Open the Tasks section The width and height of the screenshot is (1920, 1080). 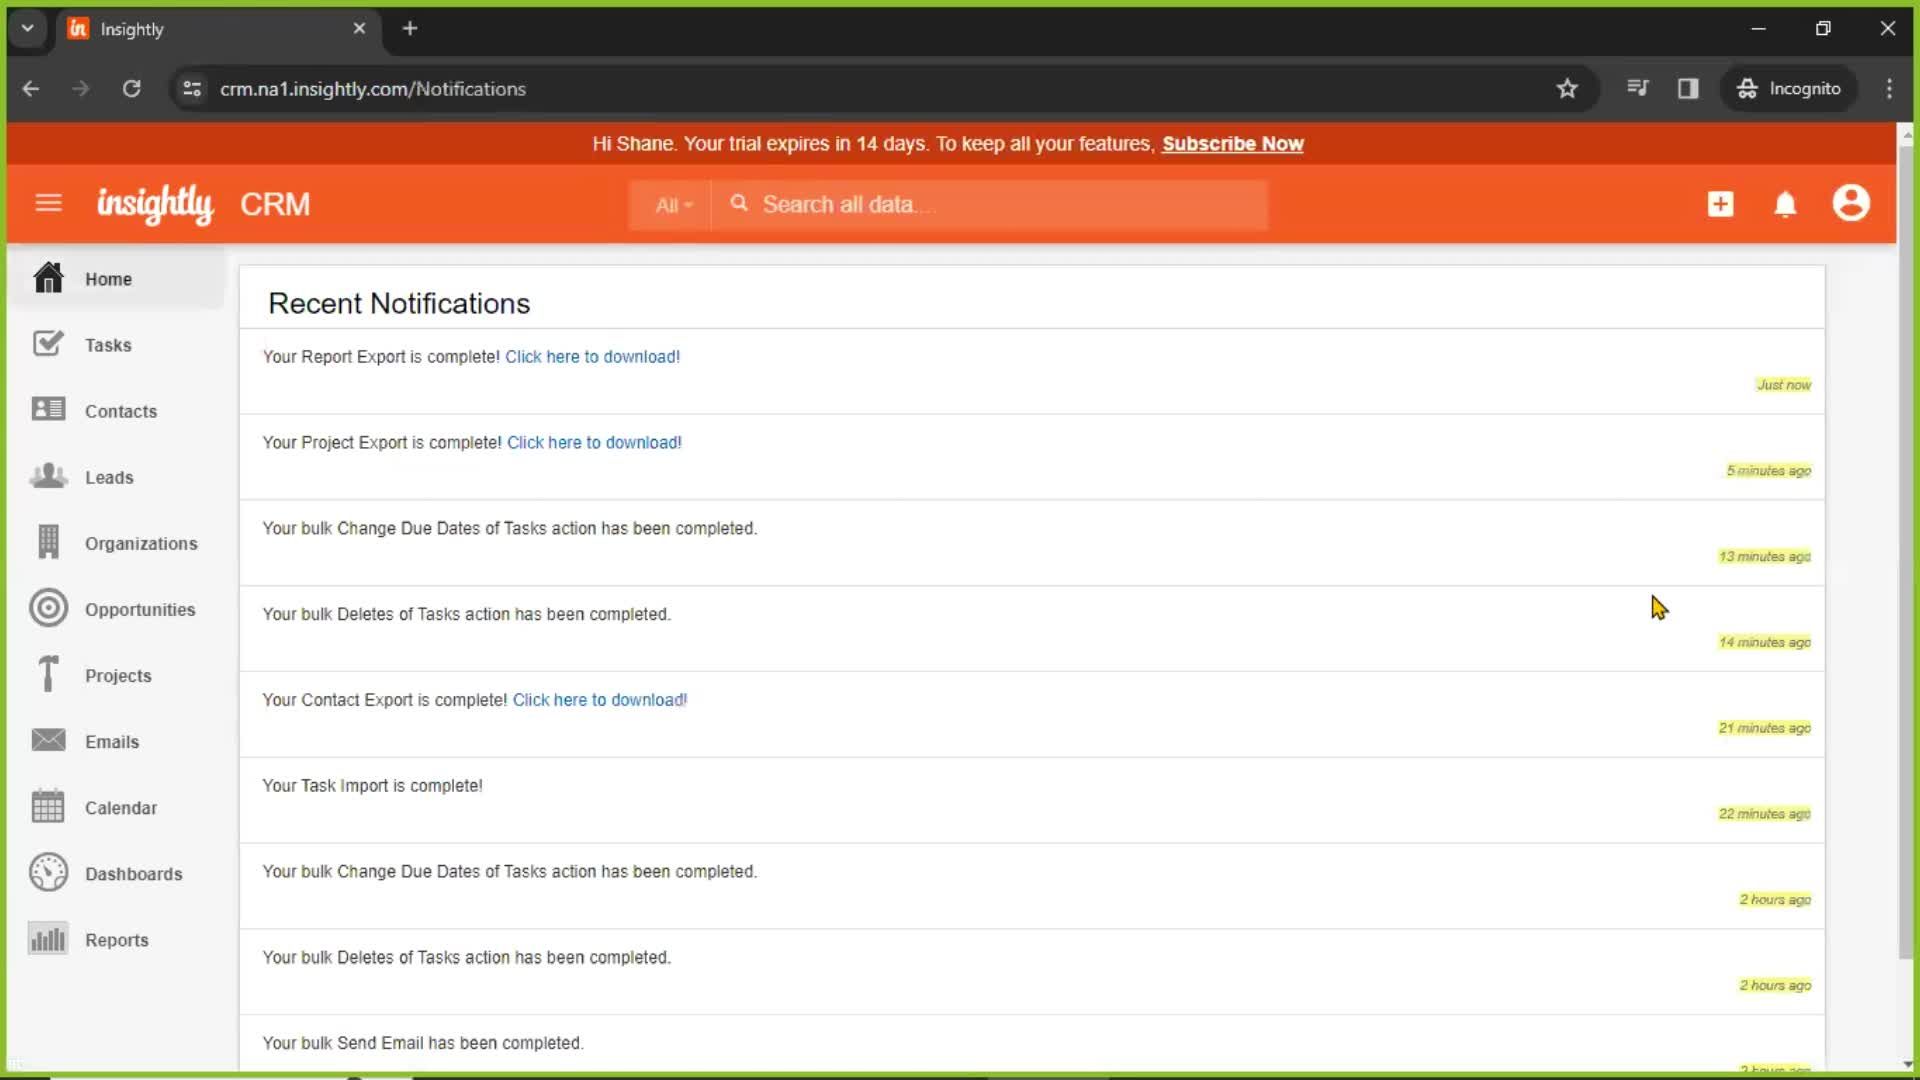[x=109, y=344]
